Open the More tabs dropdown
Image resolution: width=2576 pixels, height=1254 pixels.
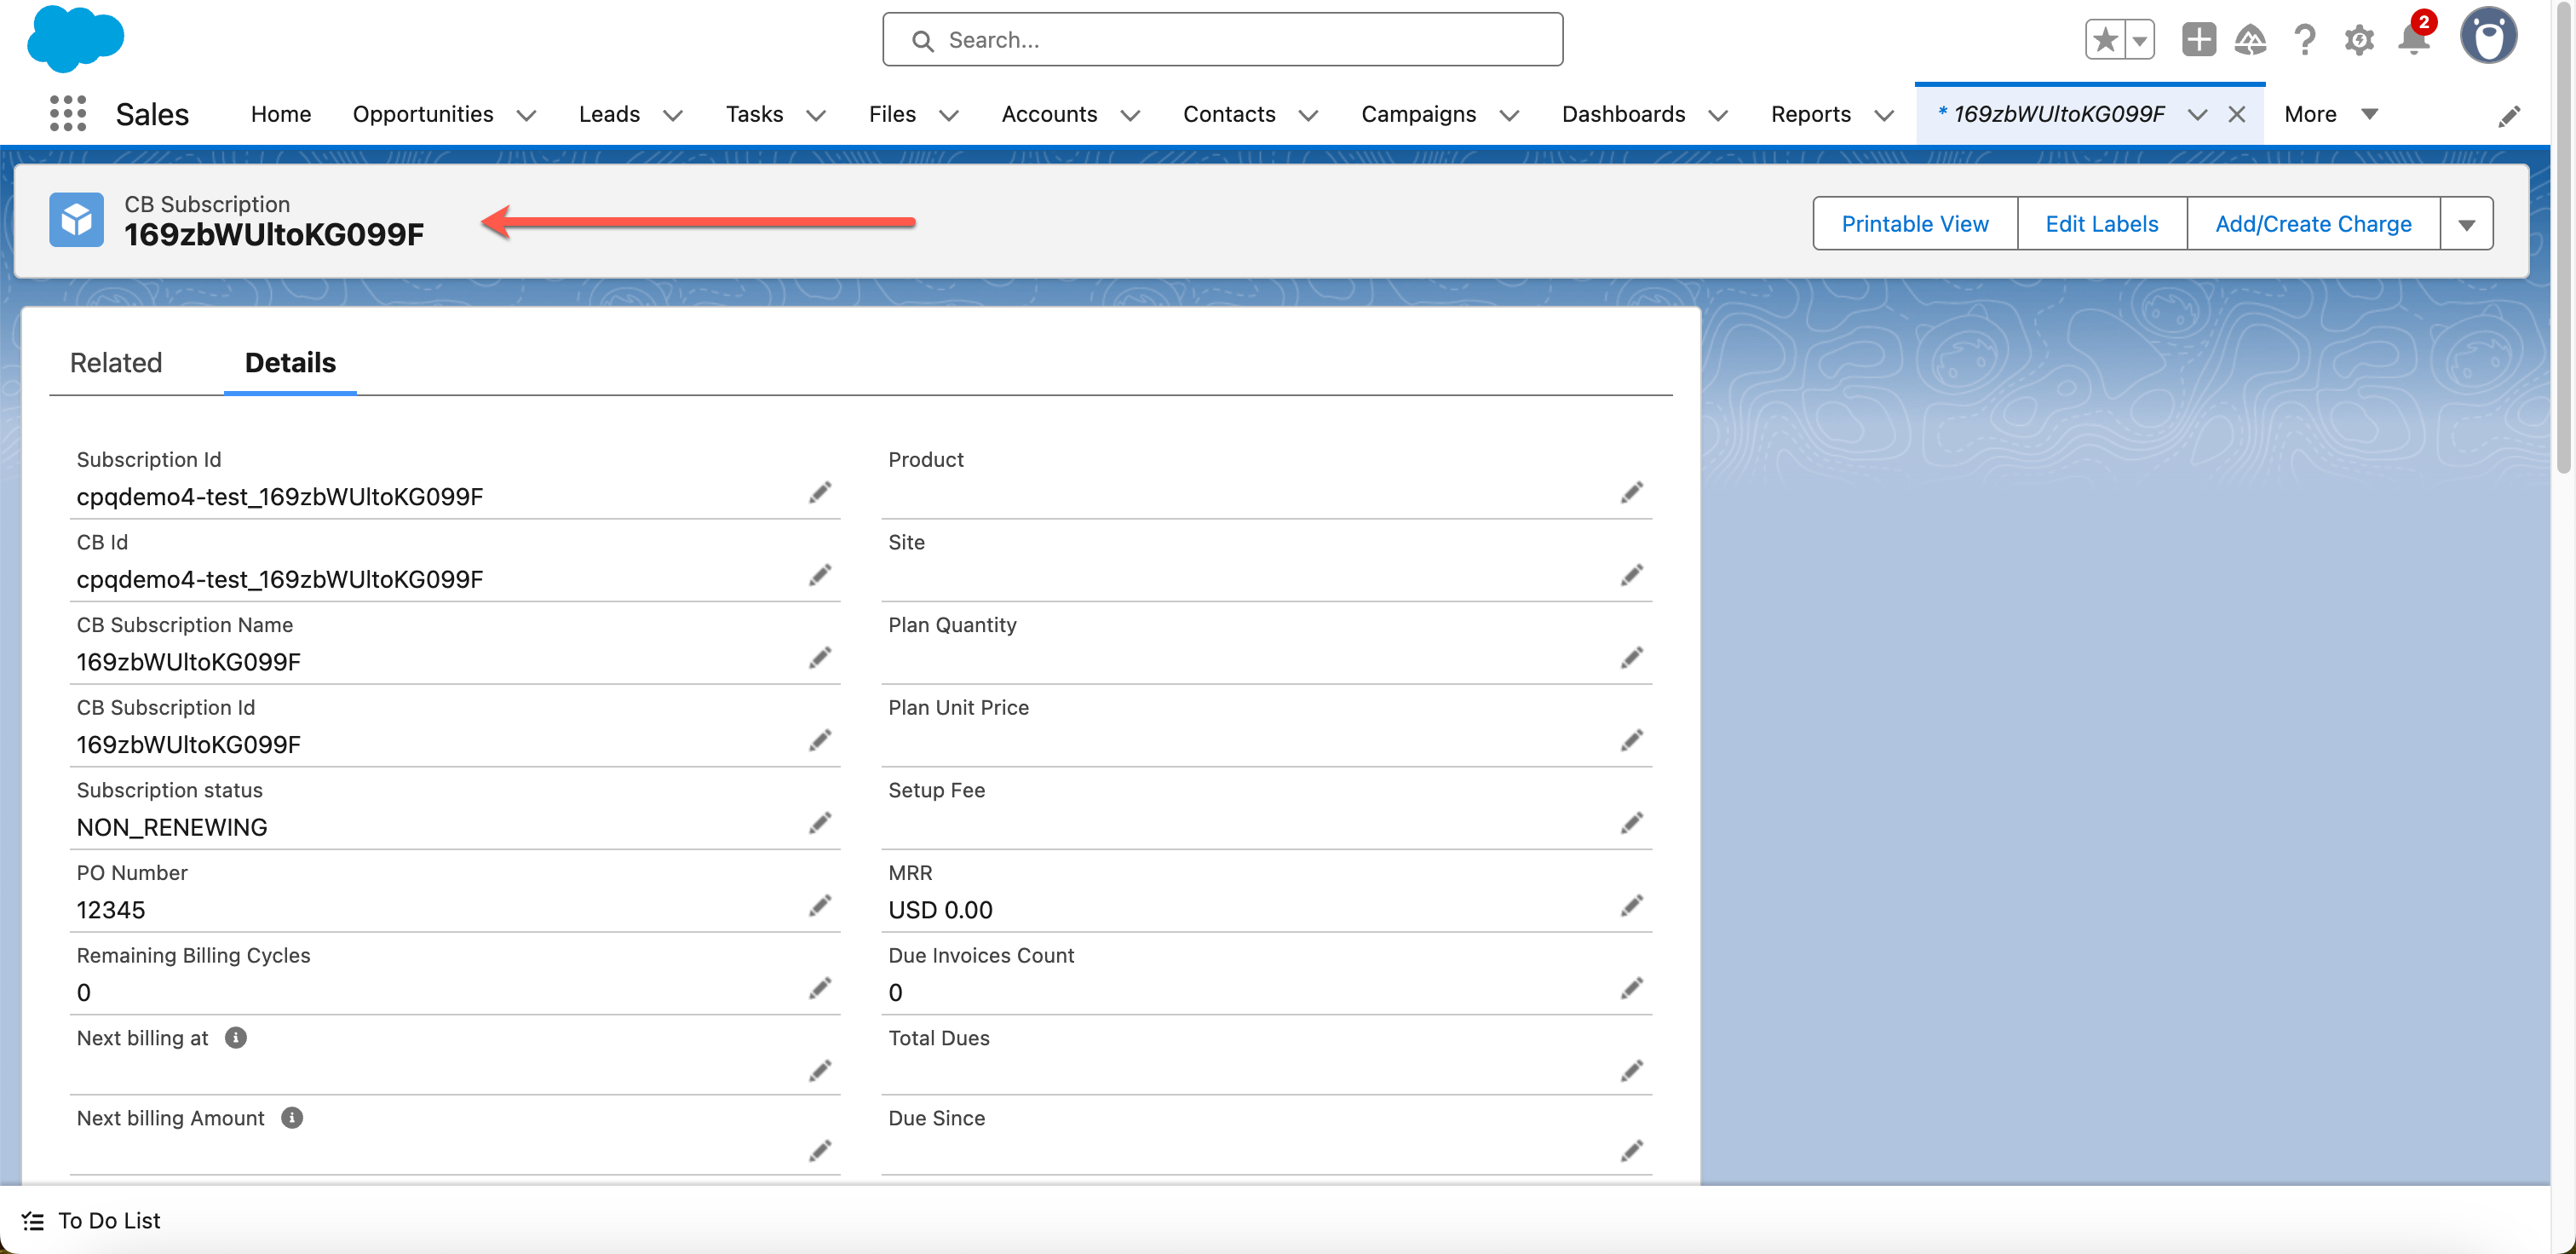(2331, 114)
